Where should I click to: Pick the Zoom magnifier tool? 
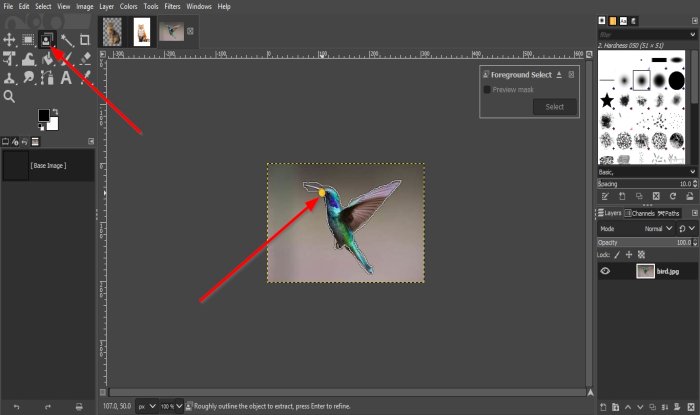point(9,97)
